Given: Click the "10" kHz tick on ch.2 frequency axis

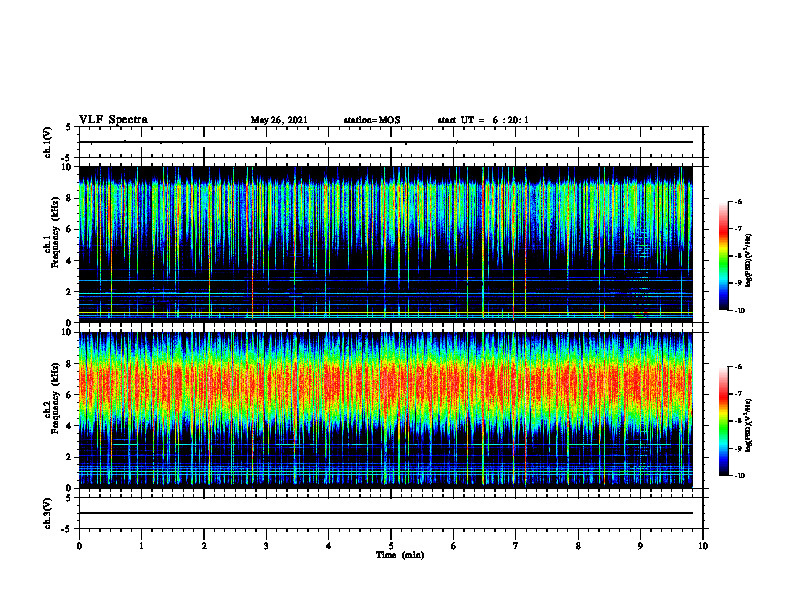Looking at the screenshot, I should [68, 332].
